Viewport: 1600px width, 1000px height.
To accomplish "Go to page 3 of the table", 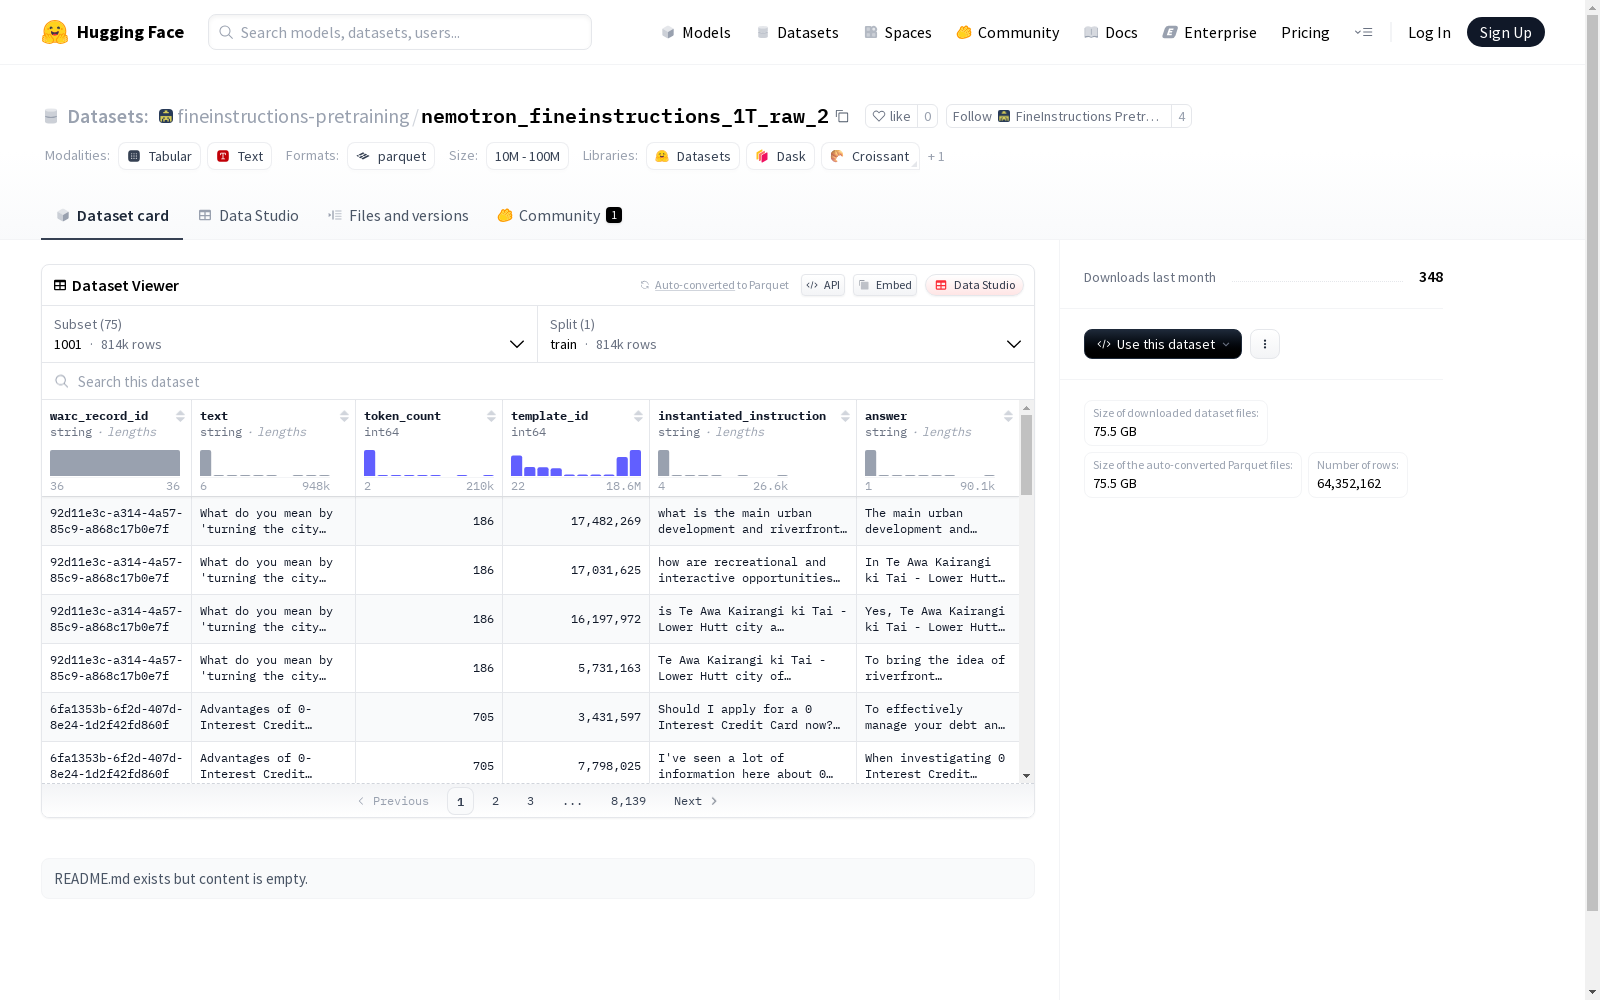I will (530, 801).
